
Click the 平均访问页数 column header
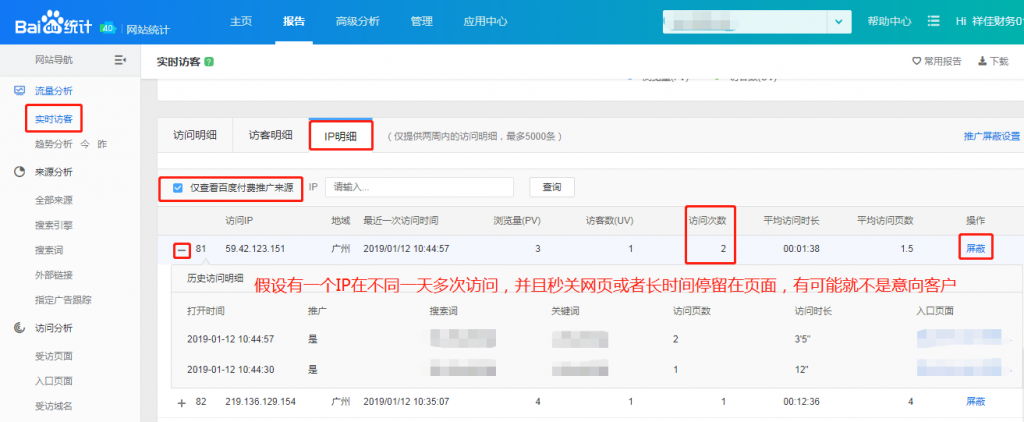885,221
